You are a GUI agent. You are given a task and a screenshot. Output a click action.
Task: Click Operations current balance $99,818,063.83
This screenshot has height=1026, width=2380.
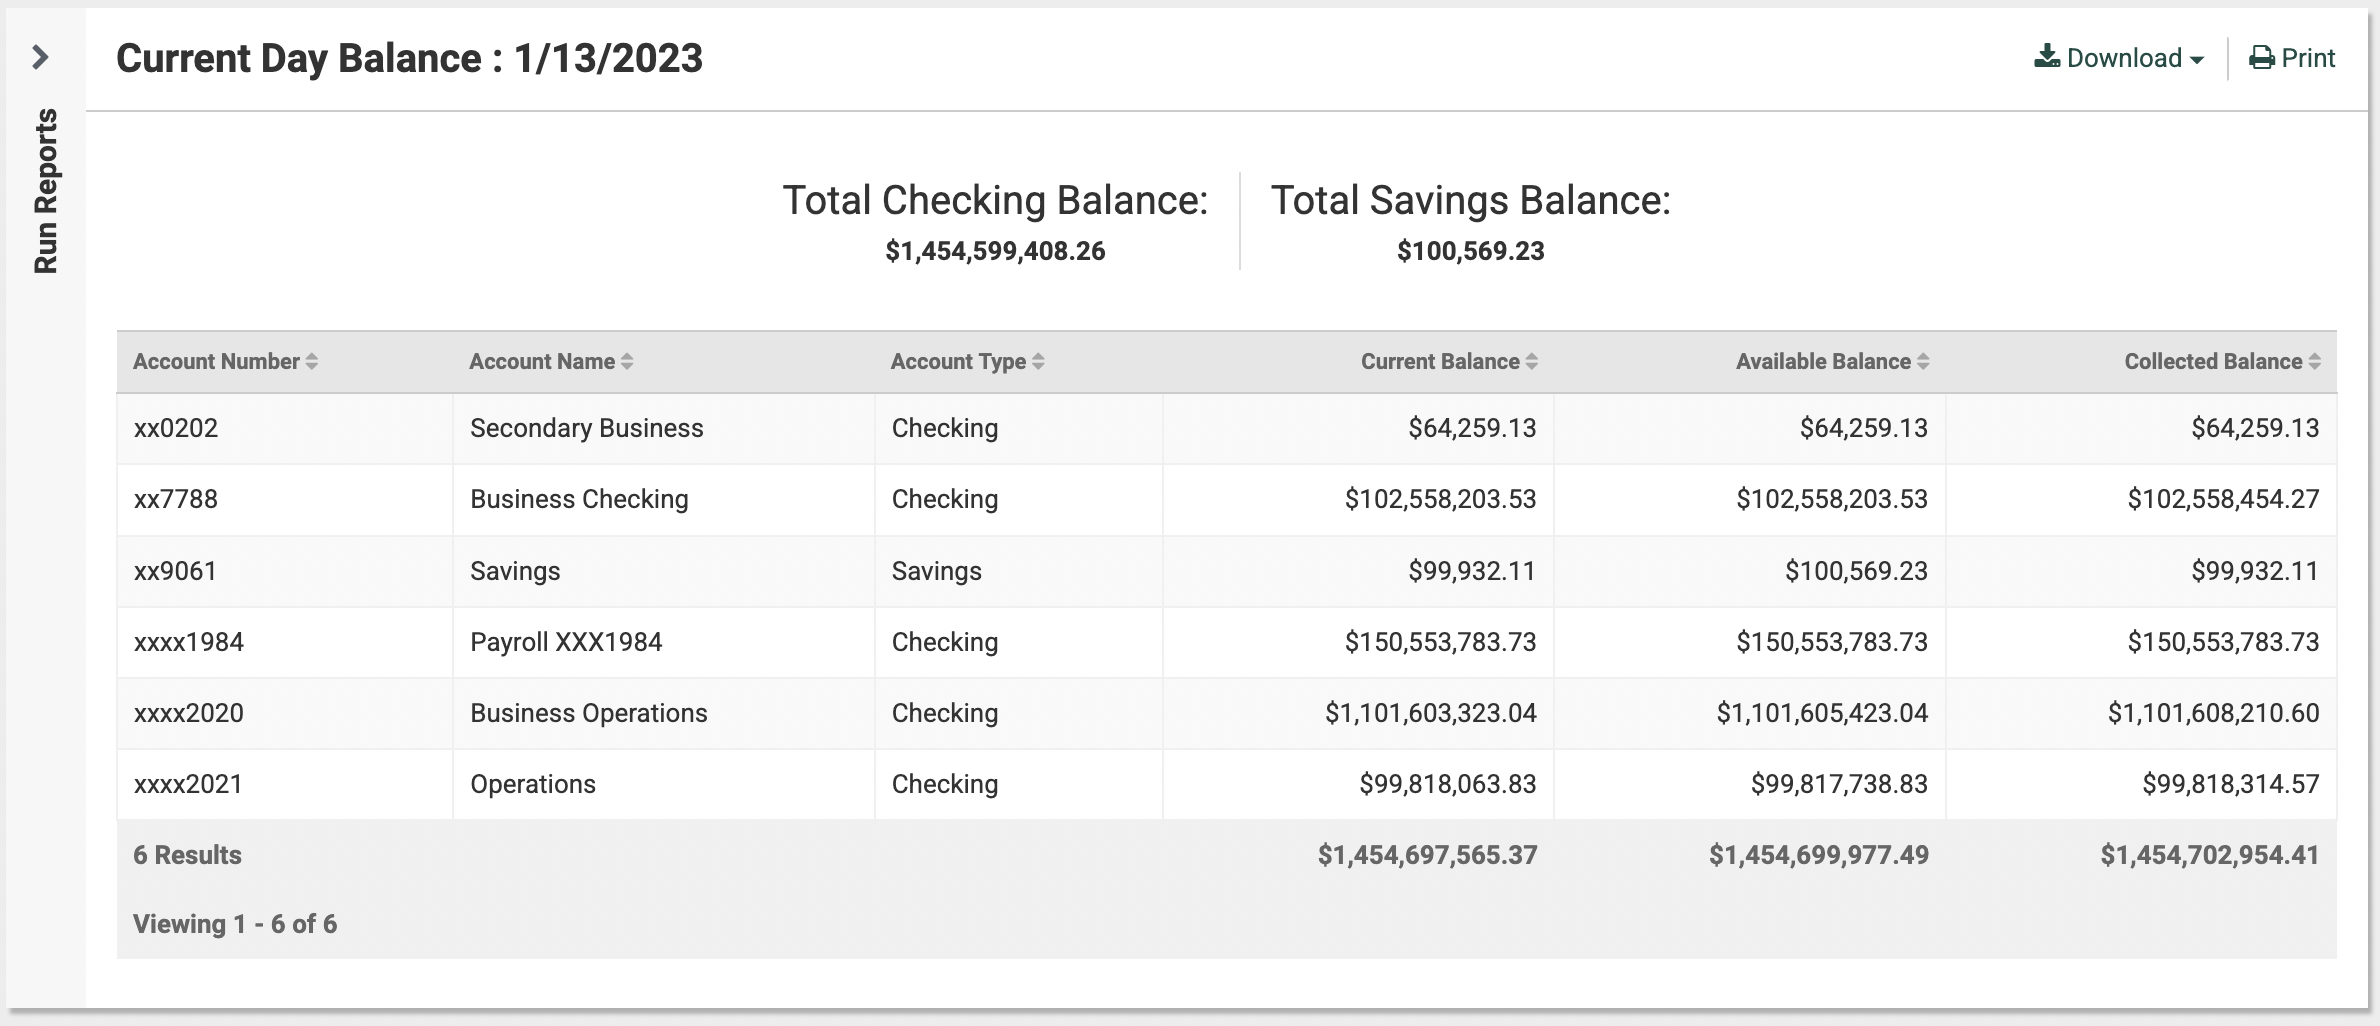pyautogui.click(x=1447, y=784)
